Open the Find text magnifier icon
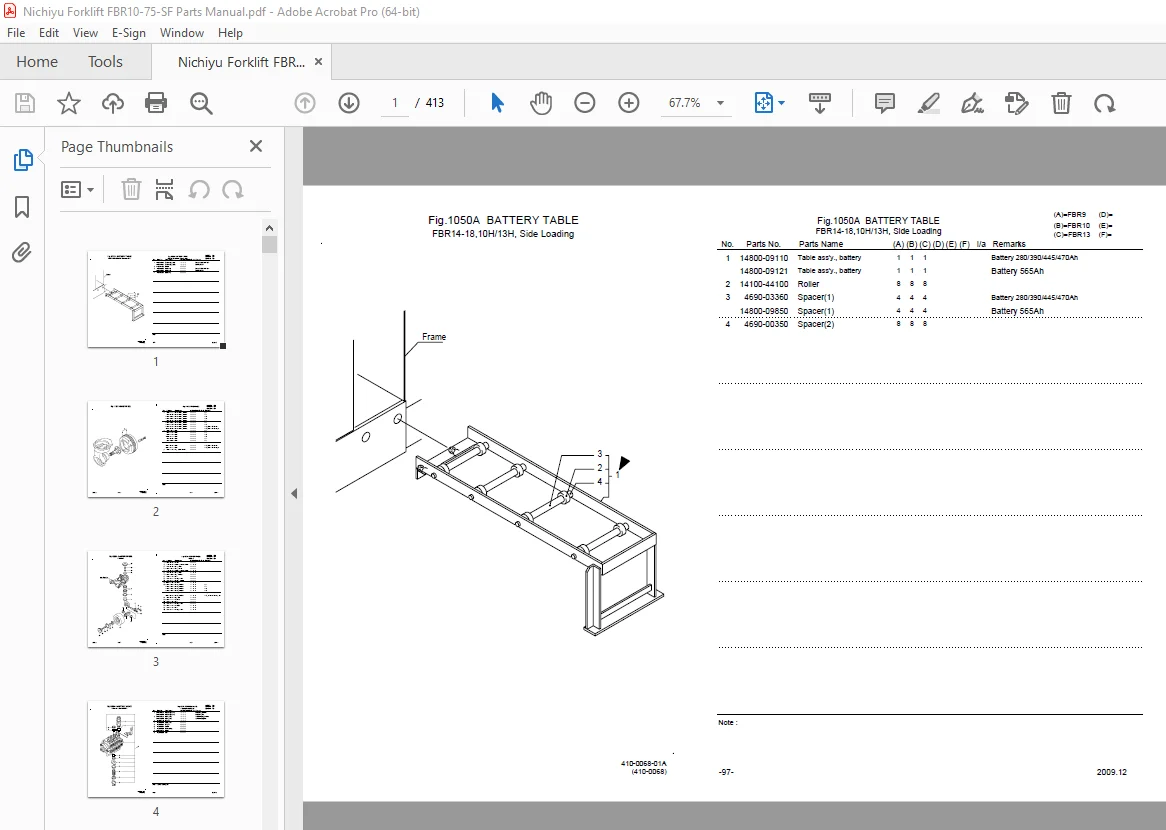The image size is (1166, 830). point(201,103)
